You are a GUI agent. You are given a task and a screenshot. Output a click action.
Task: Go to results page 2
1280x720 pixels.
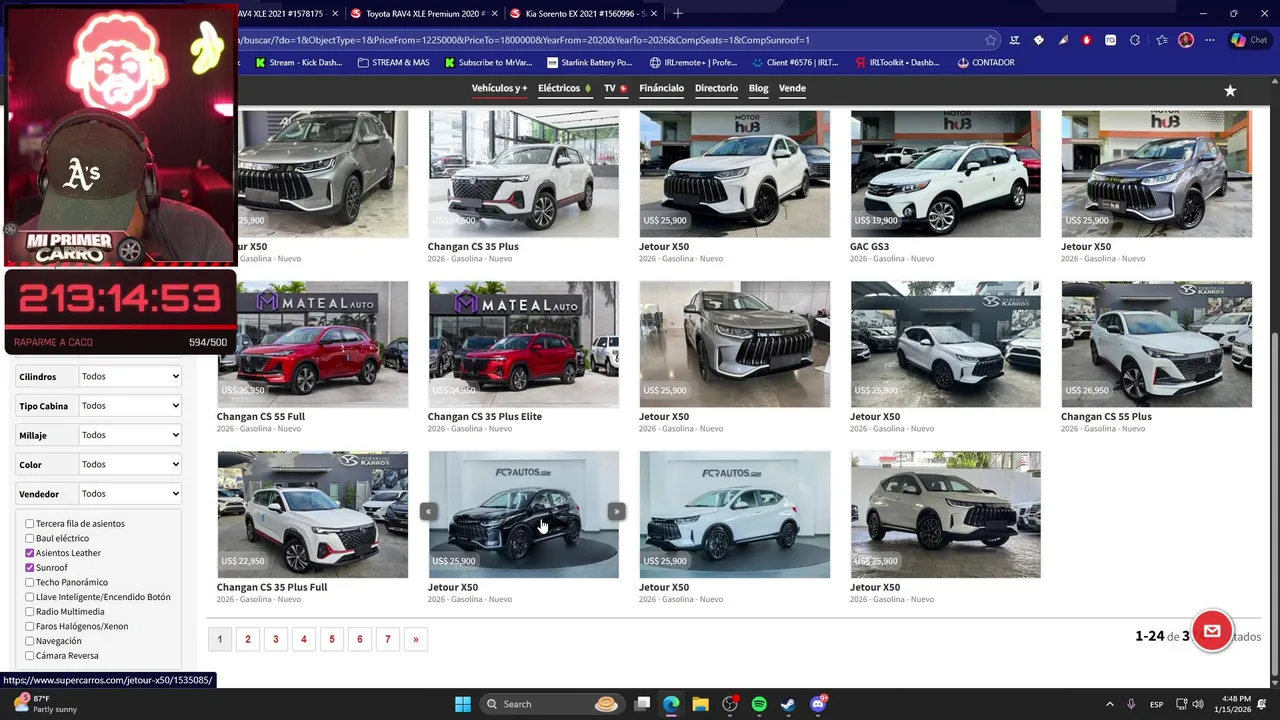(248, 639)
